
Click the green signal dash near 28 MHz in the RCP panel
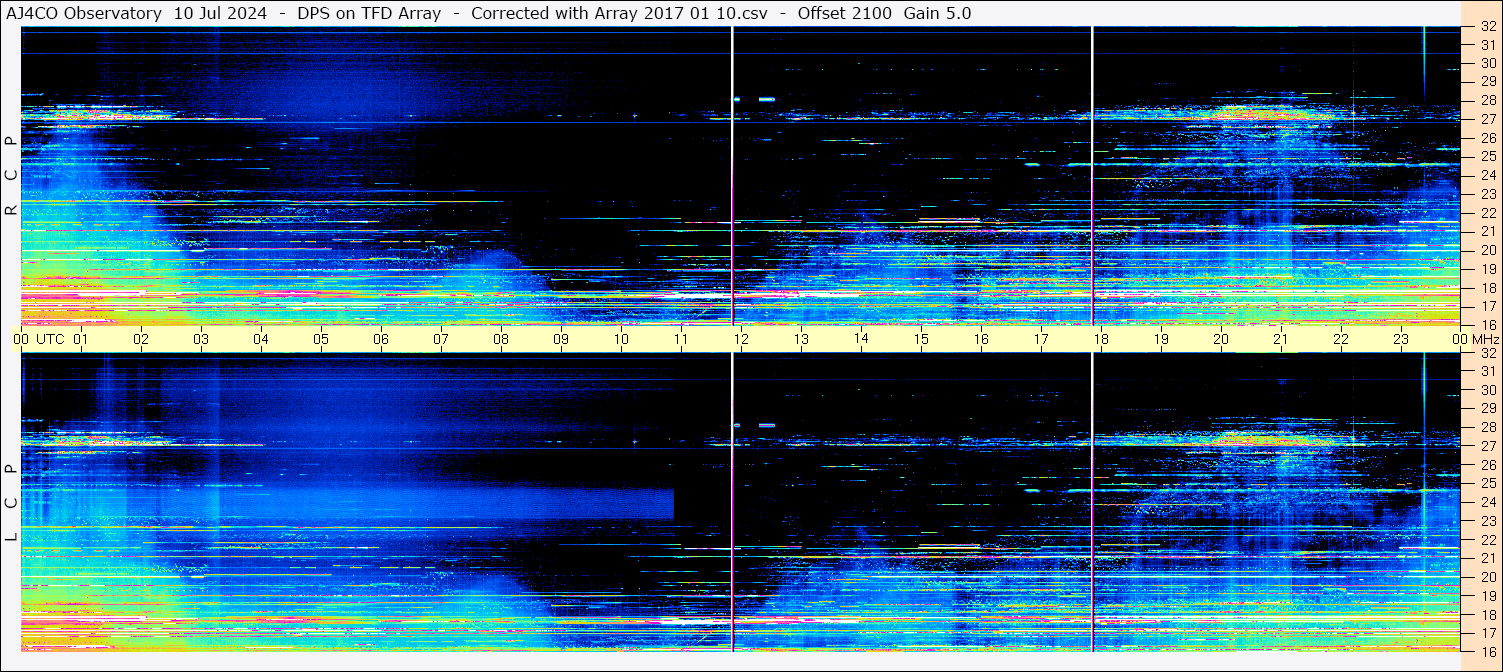[x=767, y=99]
